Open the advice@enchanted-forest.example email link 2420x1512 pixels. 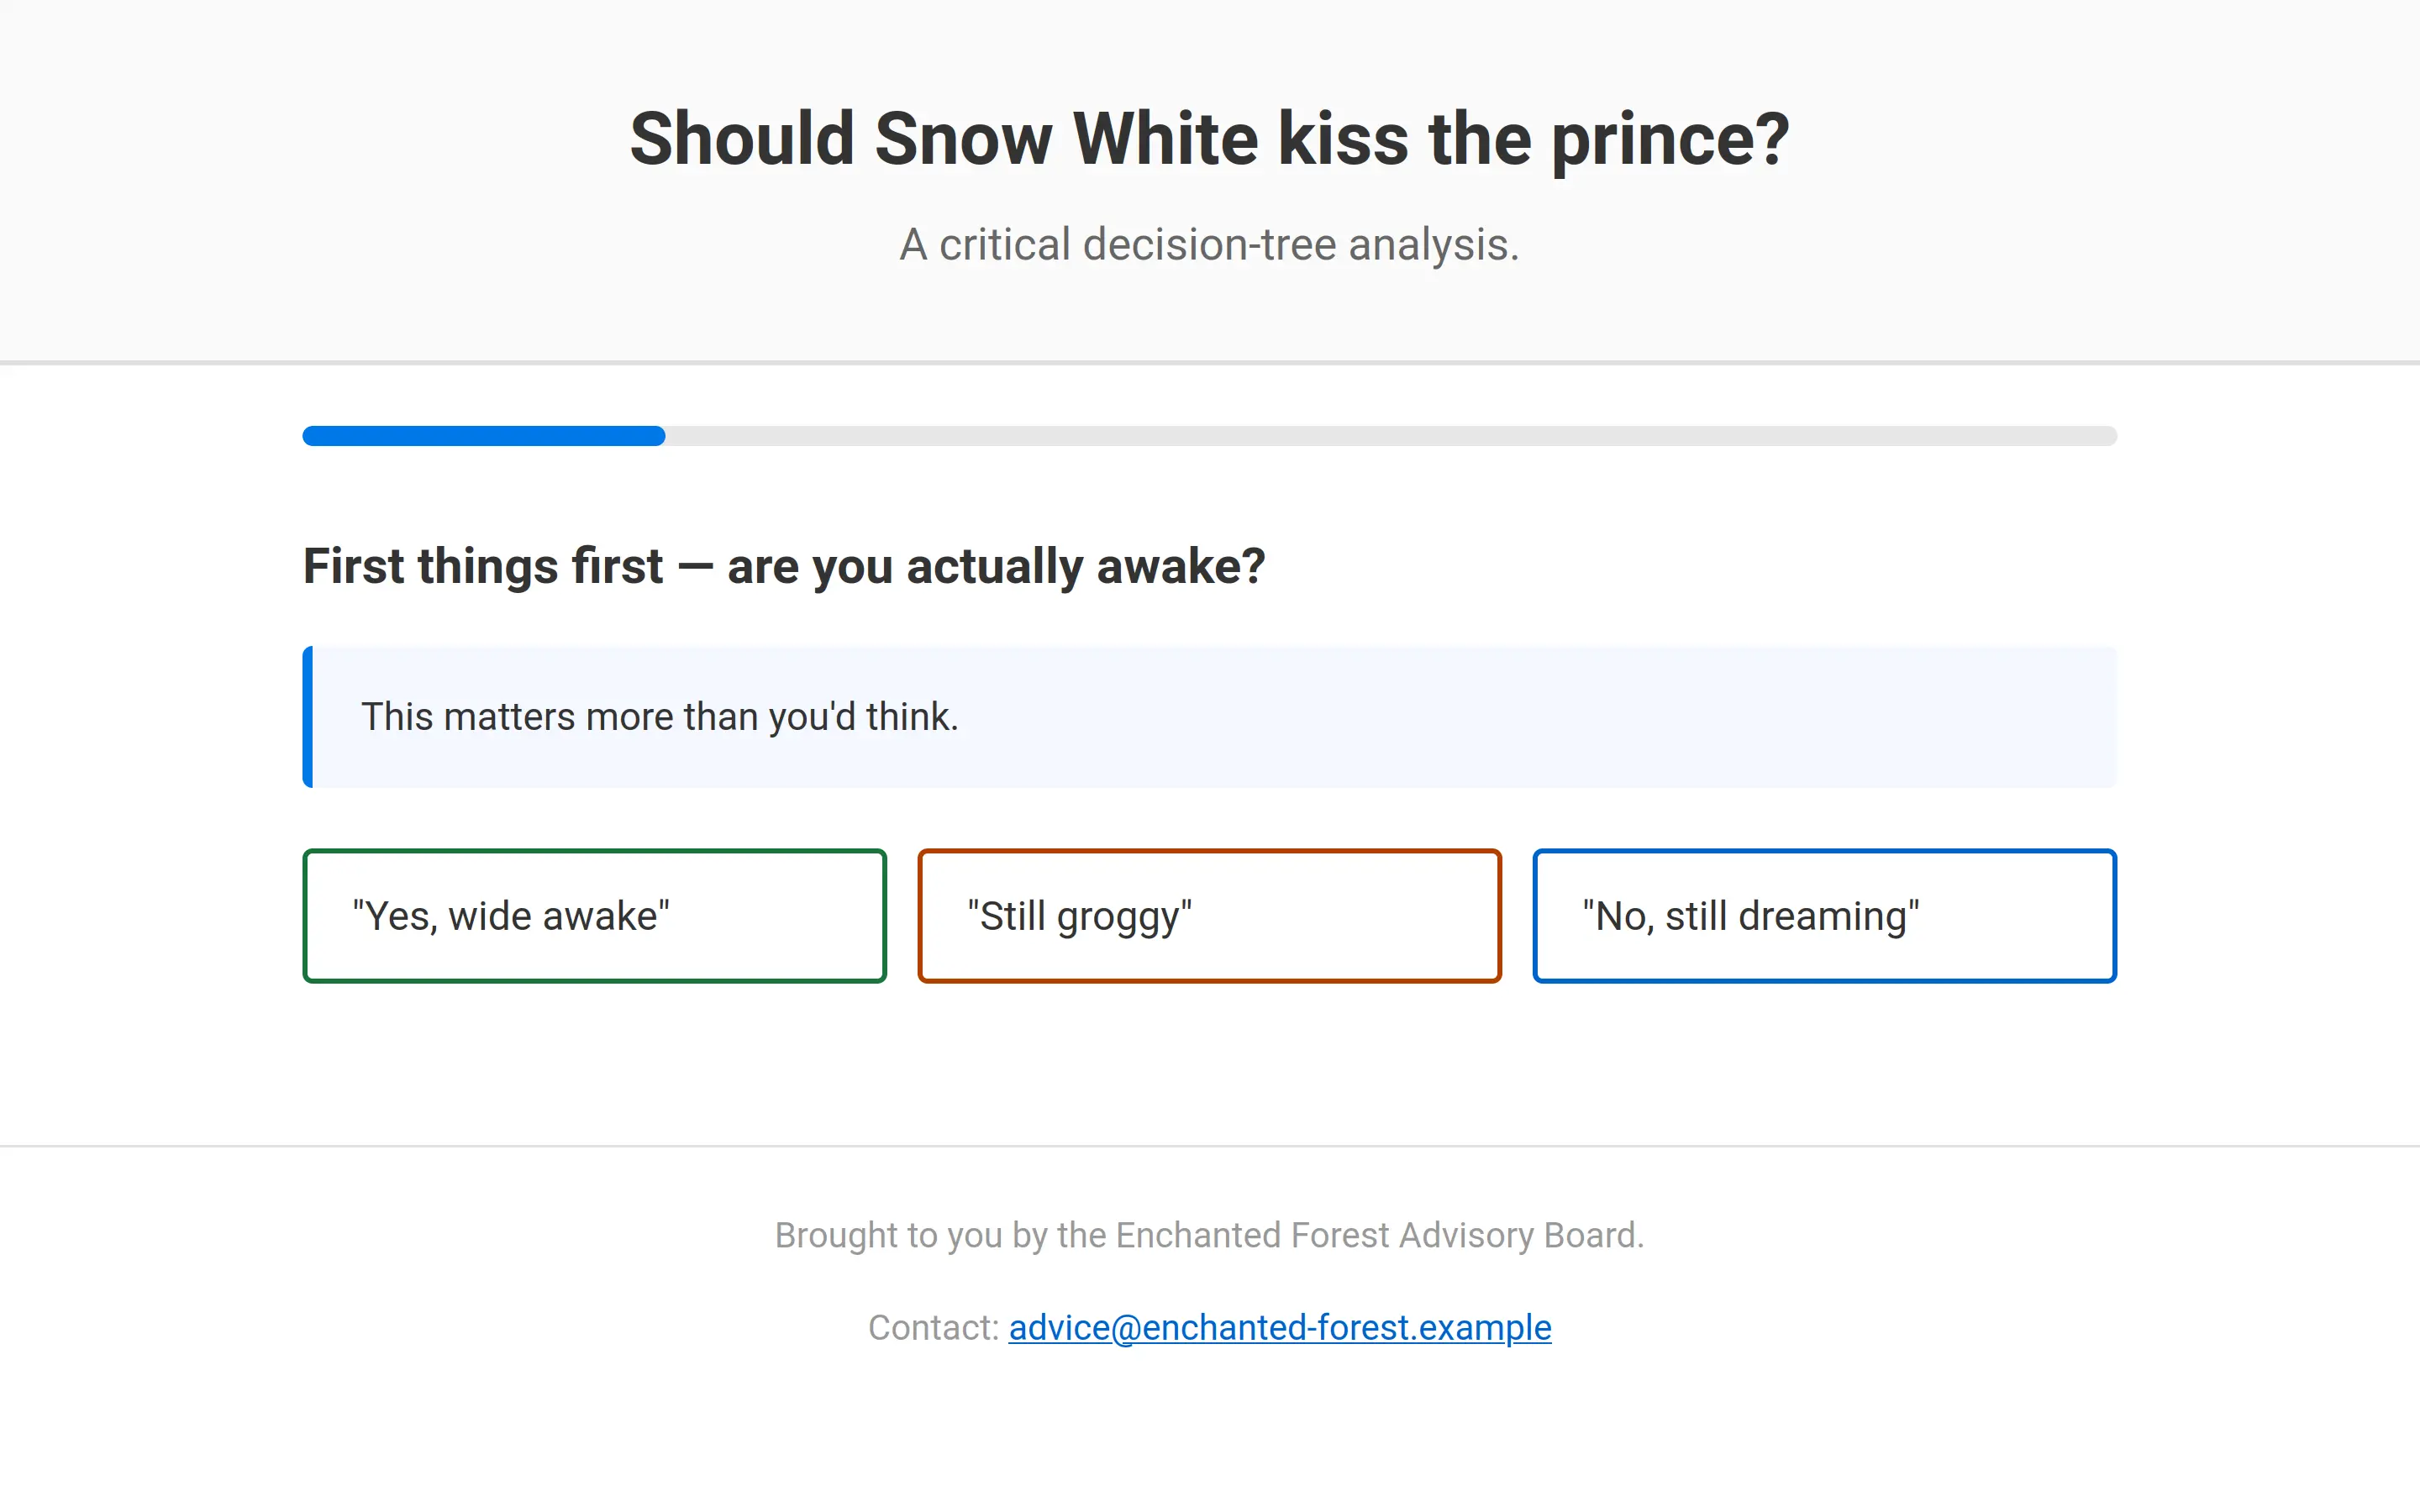pyautogui.click(x=1279, y=1327)
